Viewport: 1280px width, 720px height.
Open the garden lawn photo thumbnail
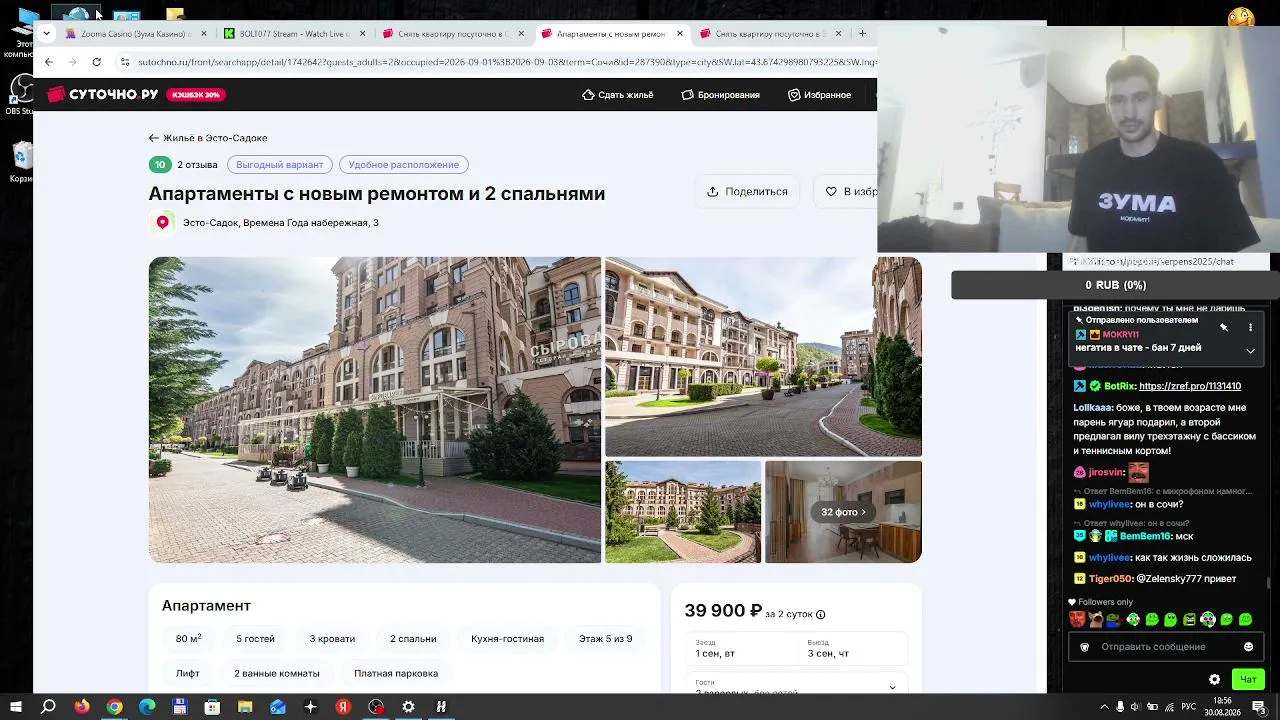pos(683,512)
